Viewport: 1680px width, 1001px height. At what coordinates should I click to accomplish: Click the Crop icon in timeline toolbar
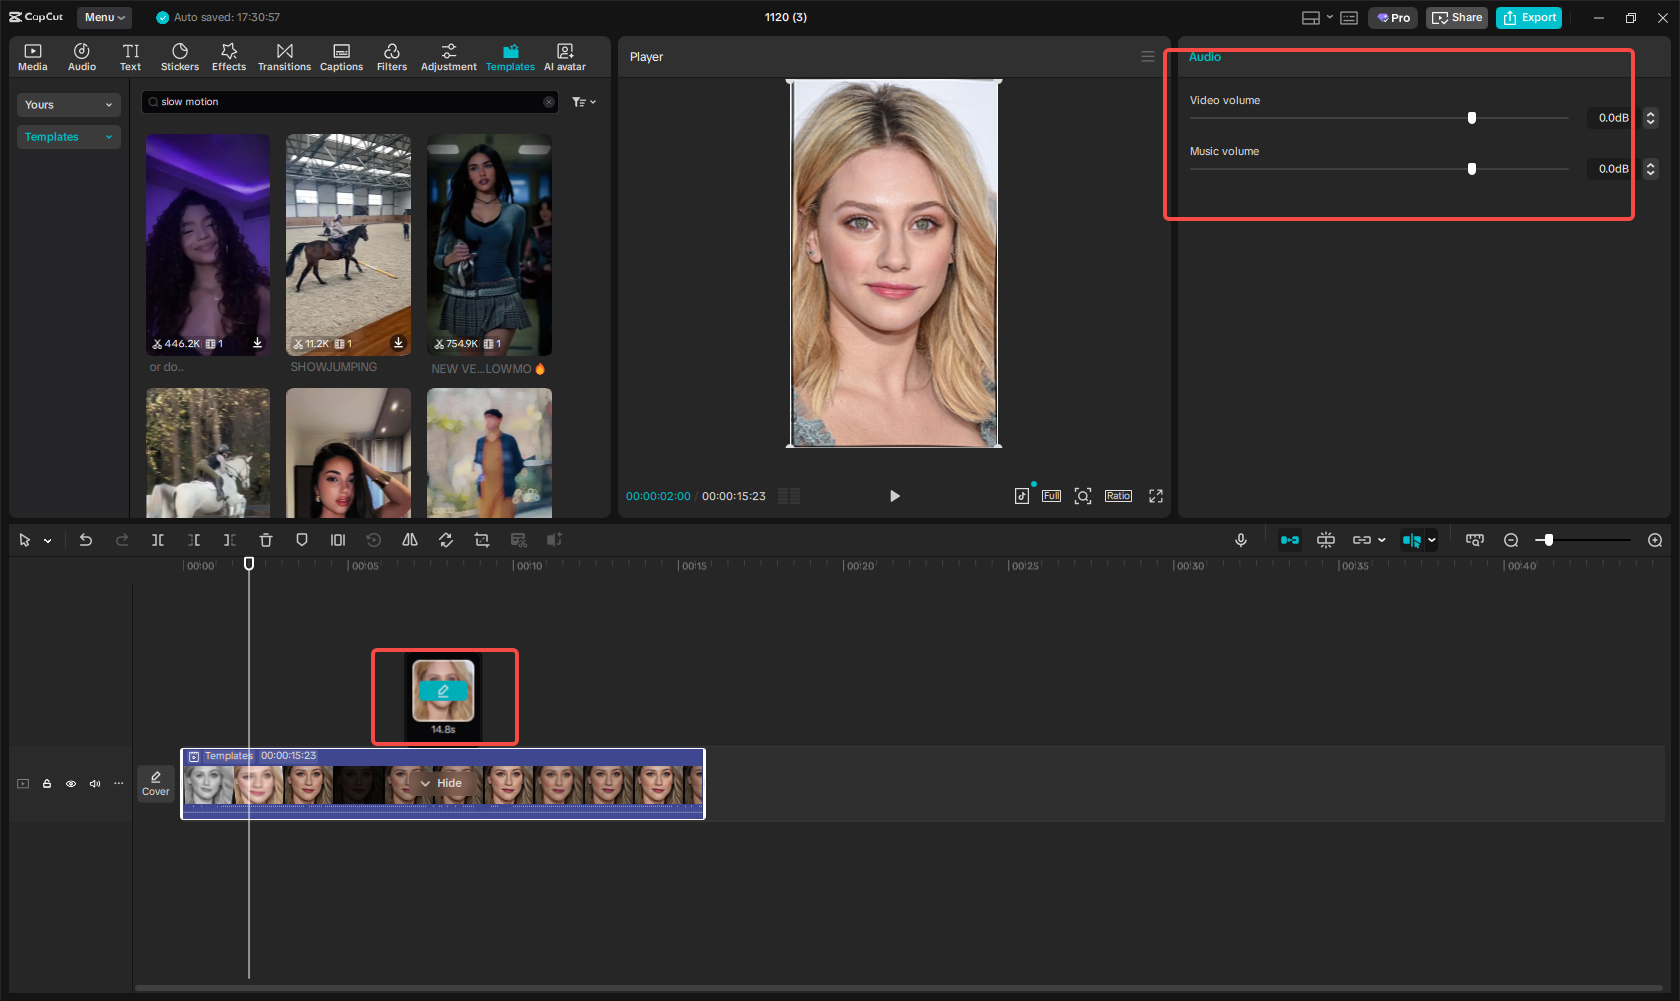point(482,539)
